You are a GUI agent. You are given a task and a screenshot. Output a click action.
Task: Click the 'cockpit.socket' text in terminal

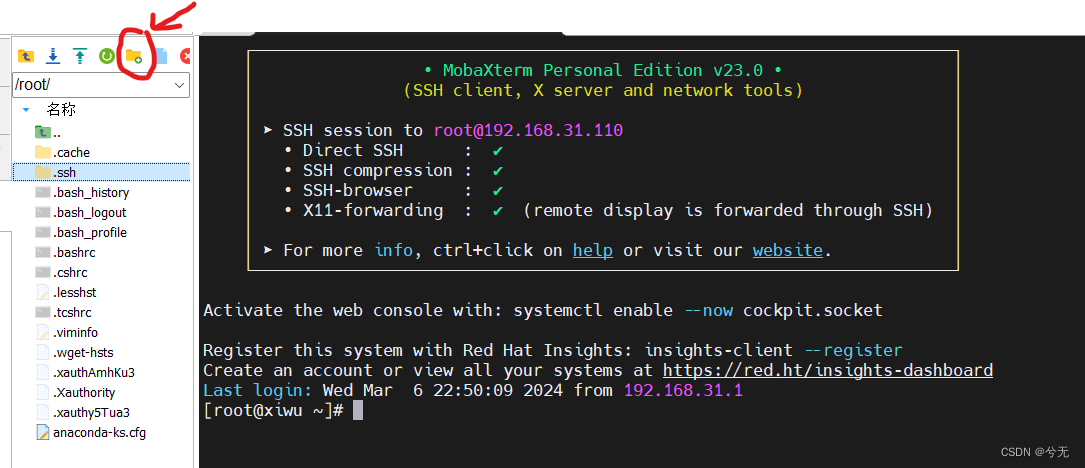(x=813, y=310)
